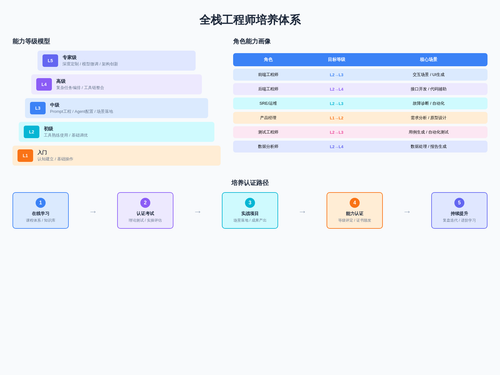This screenshot has width=500, height=375.
Task: Click the 入门 level title
Action: [x=42, y=152]
